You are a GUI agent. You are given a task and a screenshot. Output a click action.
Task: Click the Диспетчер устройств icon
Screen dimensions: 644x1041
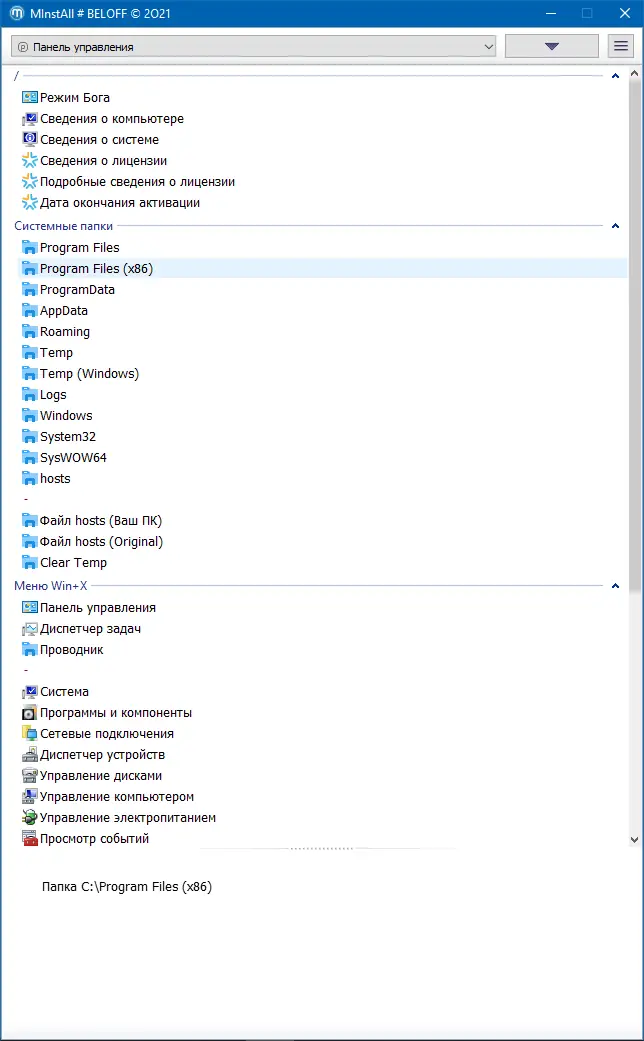[29, 755]
